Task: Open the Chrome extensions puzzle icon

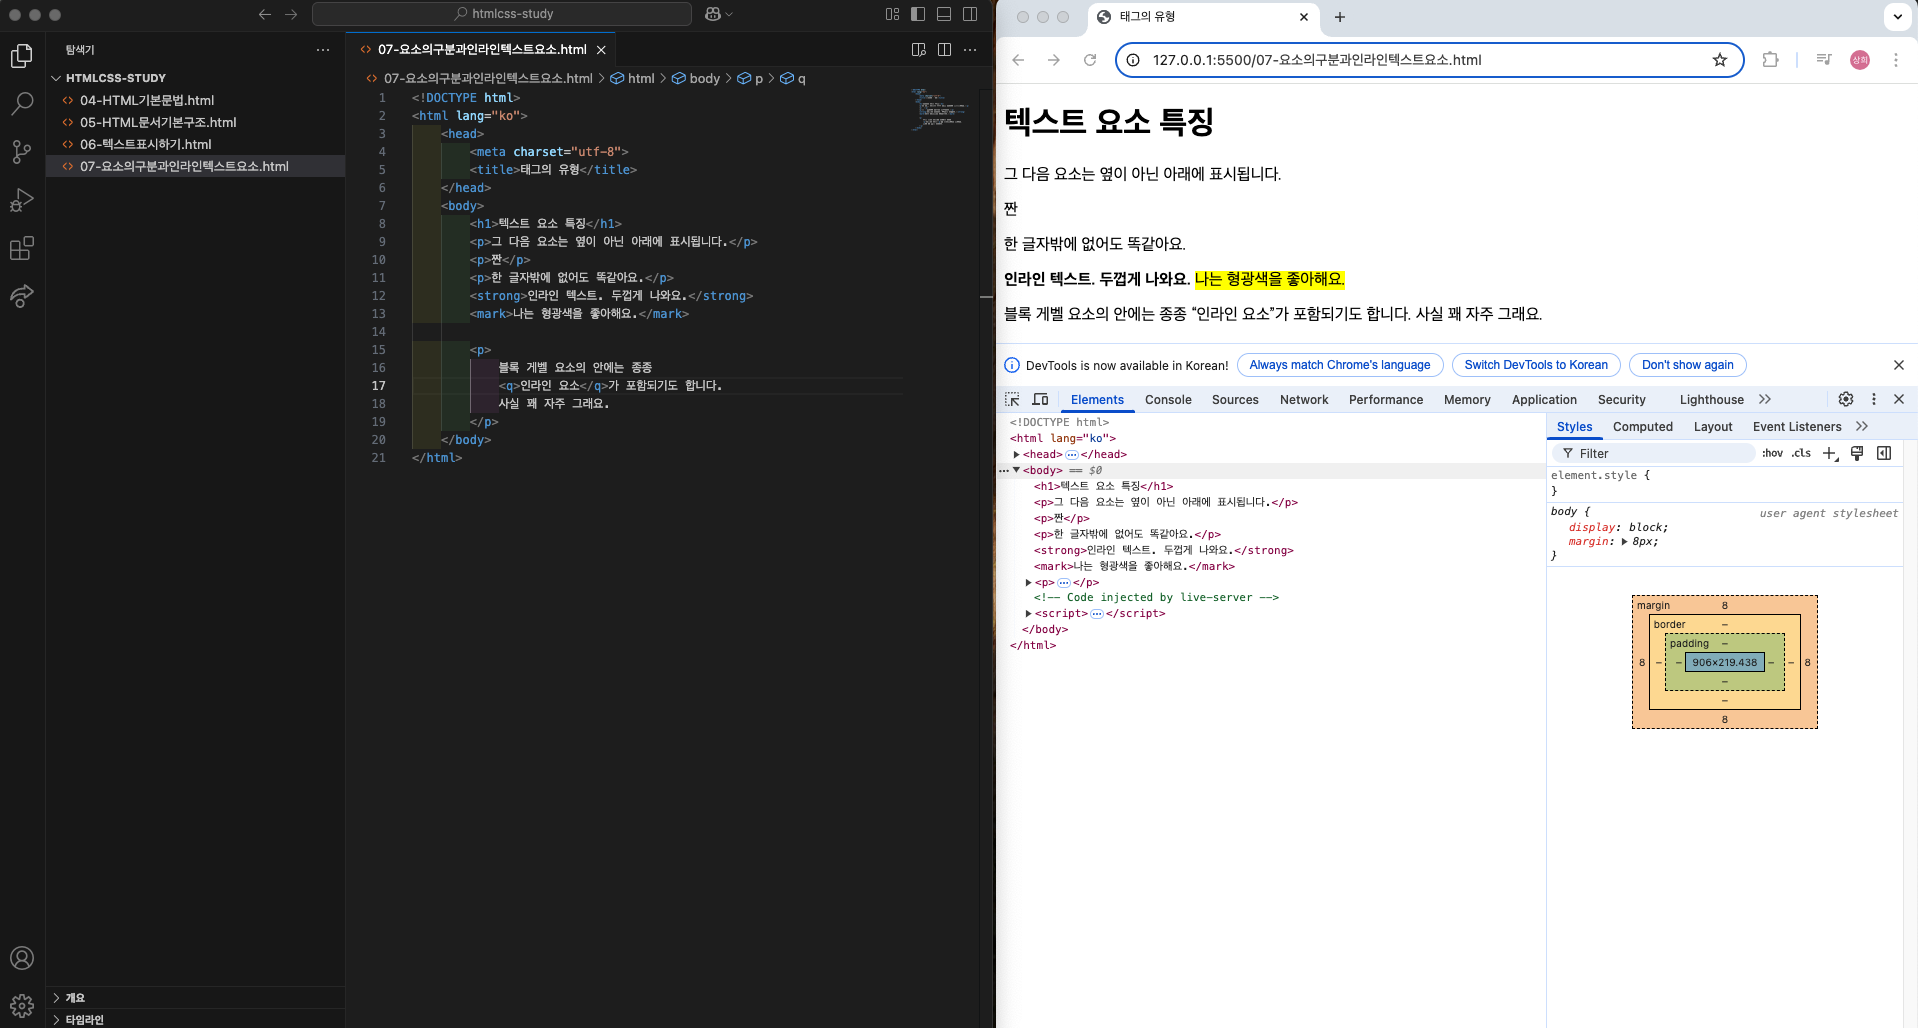Action: [1770, 60]
